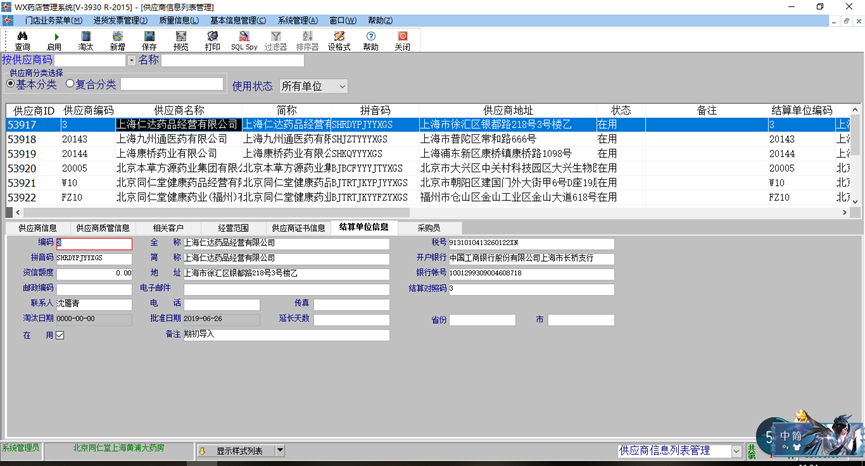865x466 pixels.
Task: Click the 编码 field with red border
Action: [x=94, y=243]
